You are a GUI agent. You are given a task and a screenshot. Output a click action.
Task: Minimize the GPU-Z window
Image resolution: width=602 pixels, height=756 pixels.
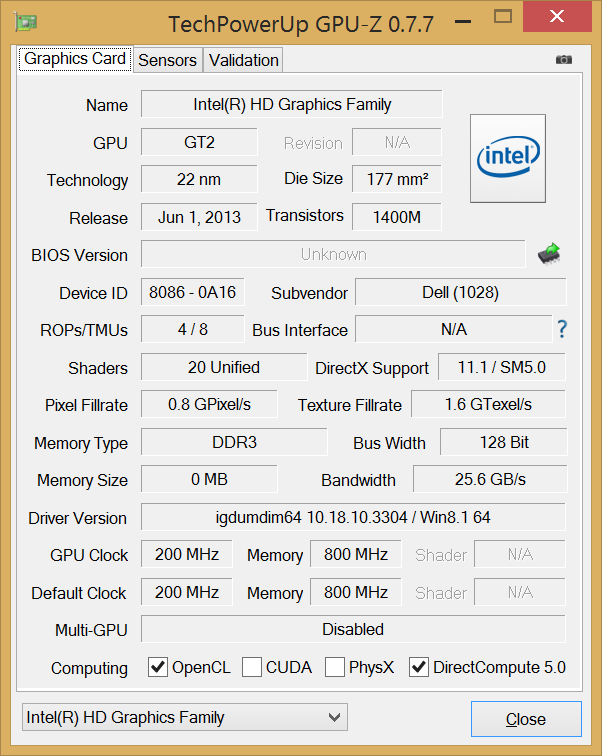coord(463,22)
